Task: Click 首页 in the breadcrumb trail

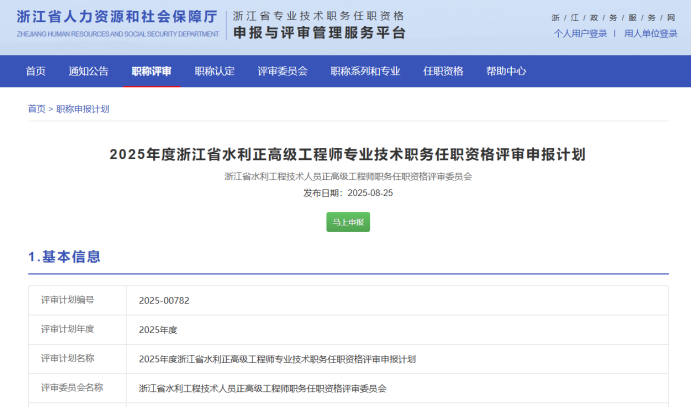Action: tap(36, 108)
